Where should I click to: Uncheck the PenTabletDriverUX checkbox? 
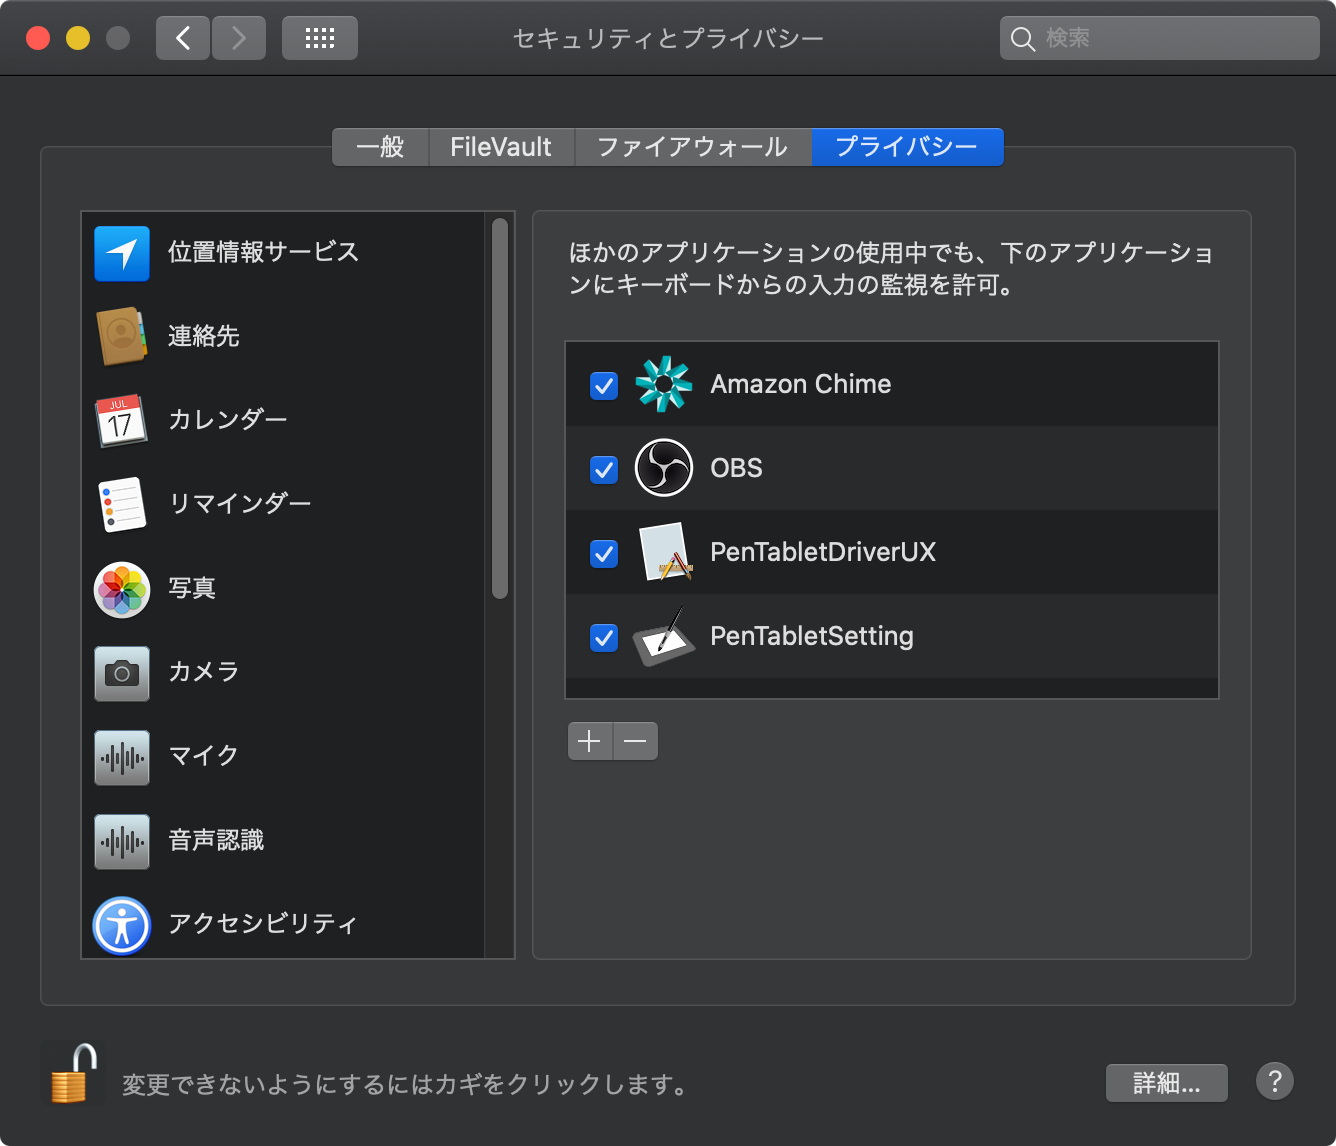coord(604,553)
